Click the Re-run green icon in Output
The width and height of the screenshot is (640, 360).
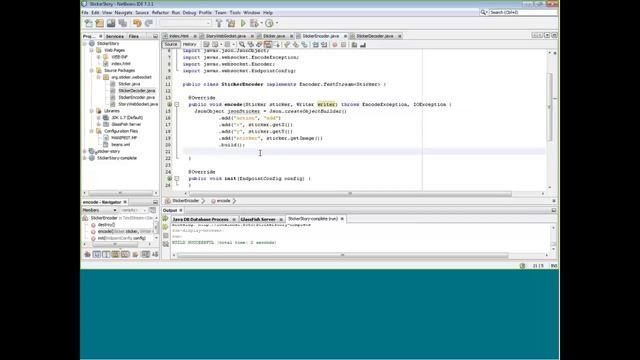pos(166,219)
